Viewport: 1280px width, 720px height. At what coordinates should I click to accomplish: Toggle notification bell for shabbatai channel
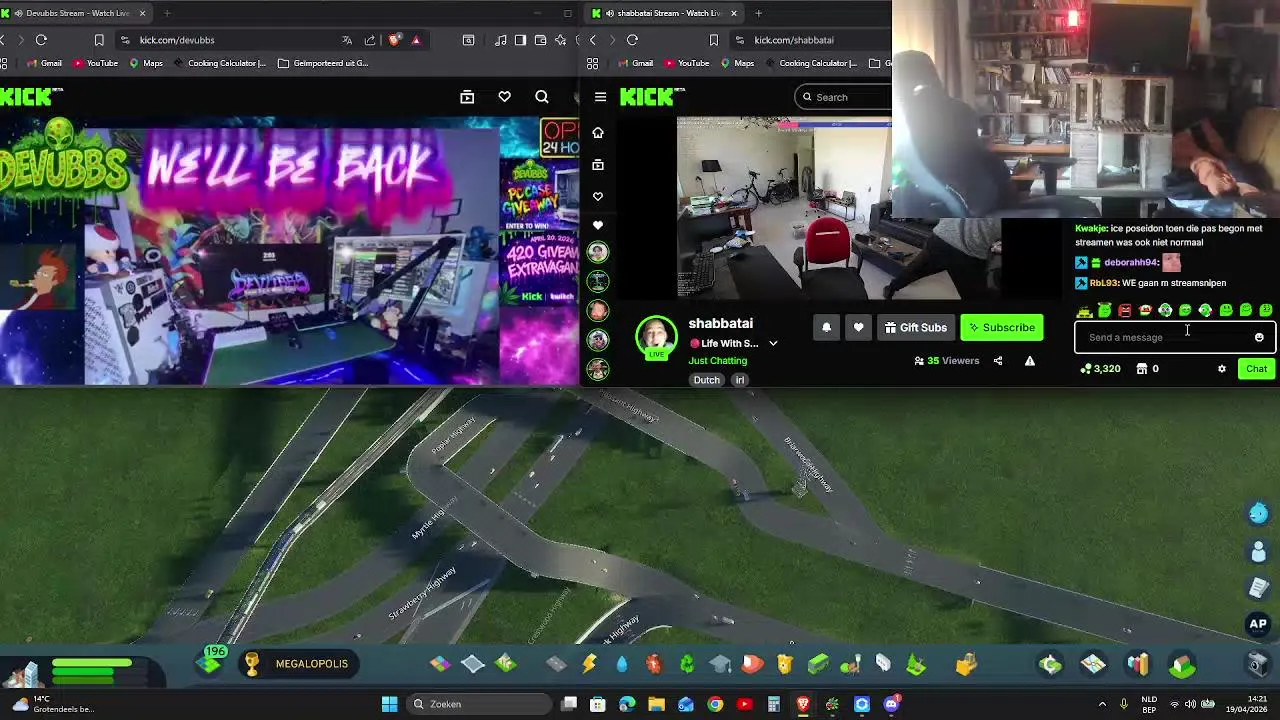[826, 328]
